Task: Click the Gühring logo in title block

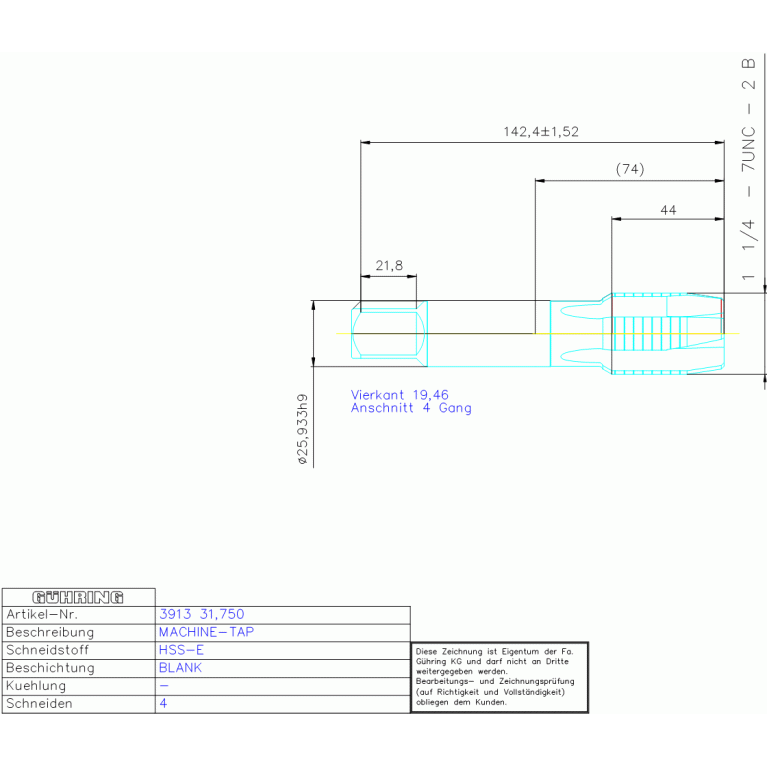Action: point(78,597)
